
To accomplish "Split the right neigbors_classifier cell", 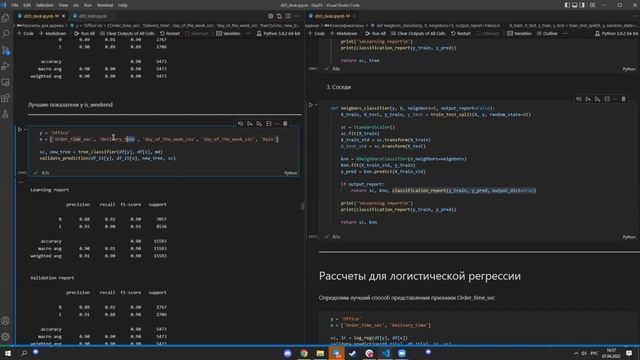I will tap(607, 99).
